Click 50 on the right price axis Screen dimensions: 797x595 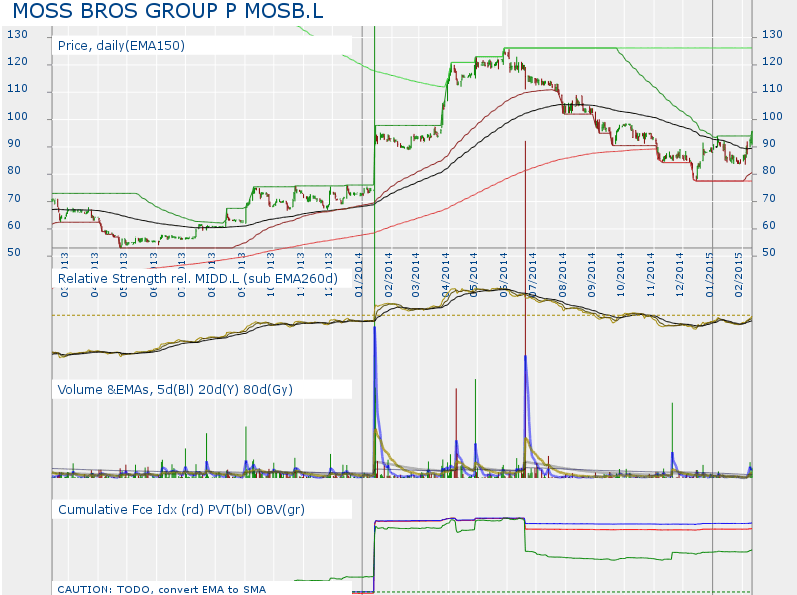769,253
